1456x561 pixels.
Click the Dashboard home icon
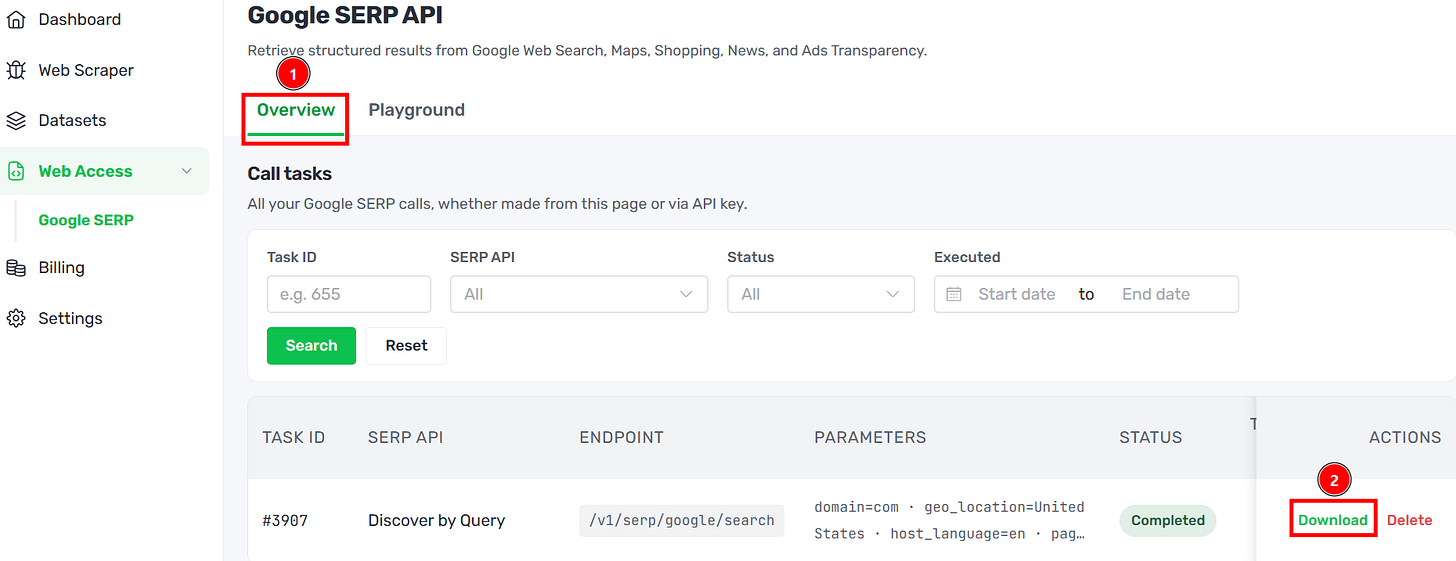tap(16, 19)
